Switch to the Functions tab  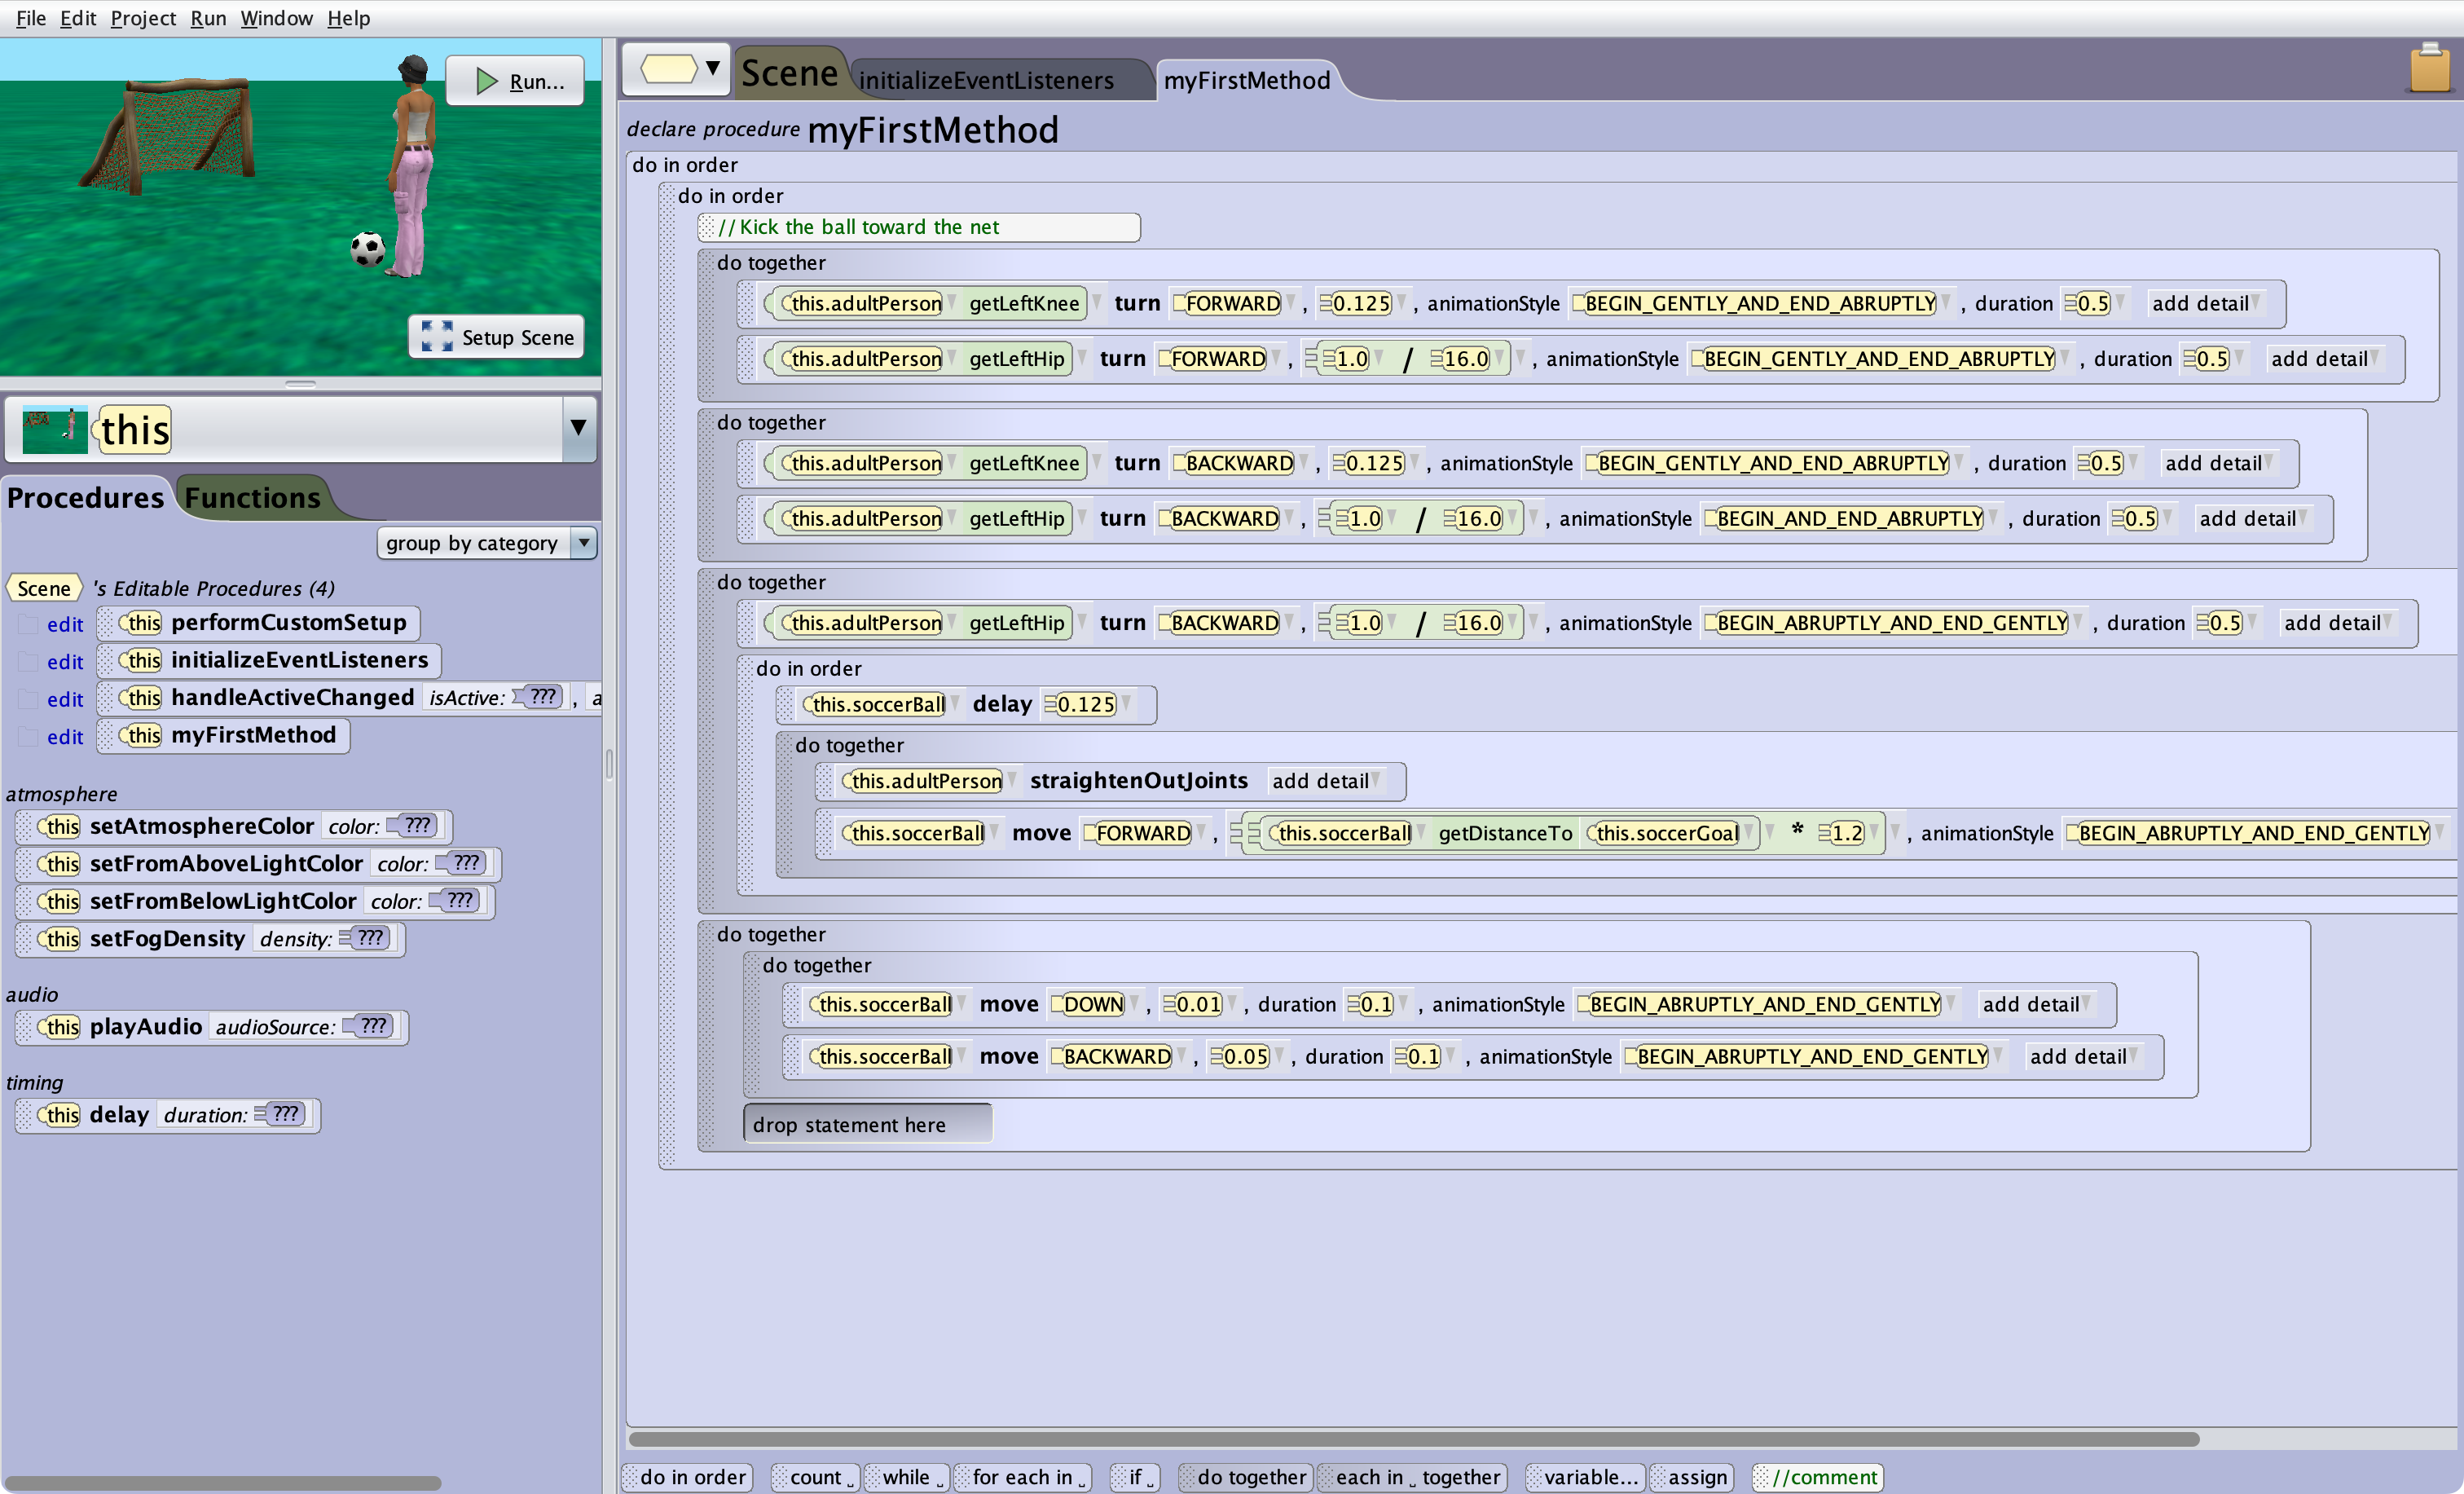(x=255, y=498)
